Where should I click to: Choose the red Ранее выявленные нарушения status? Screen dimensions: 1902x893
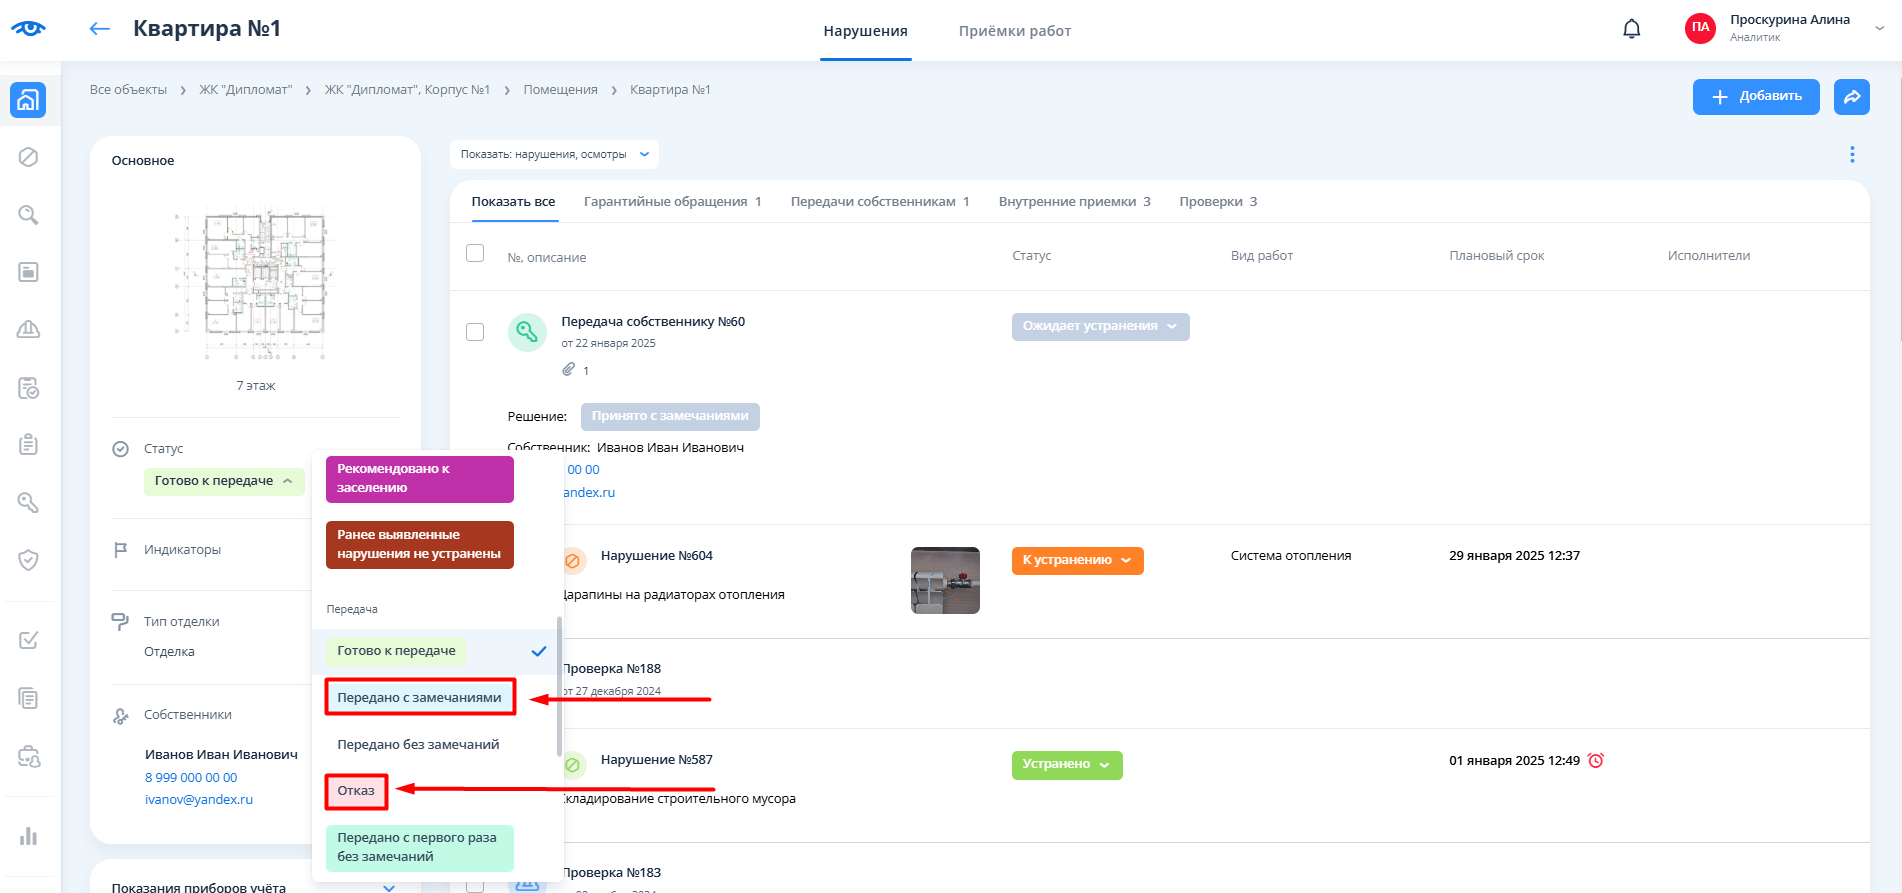tap(419, 545)
